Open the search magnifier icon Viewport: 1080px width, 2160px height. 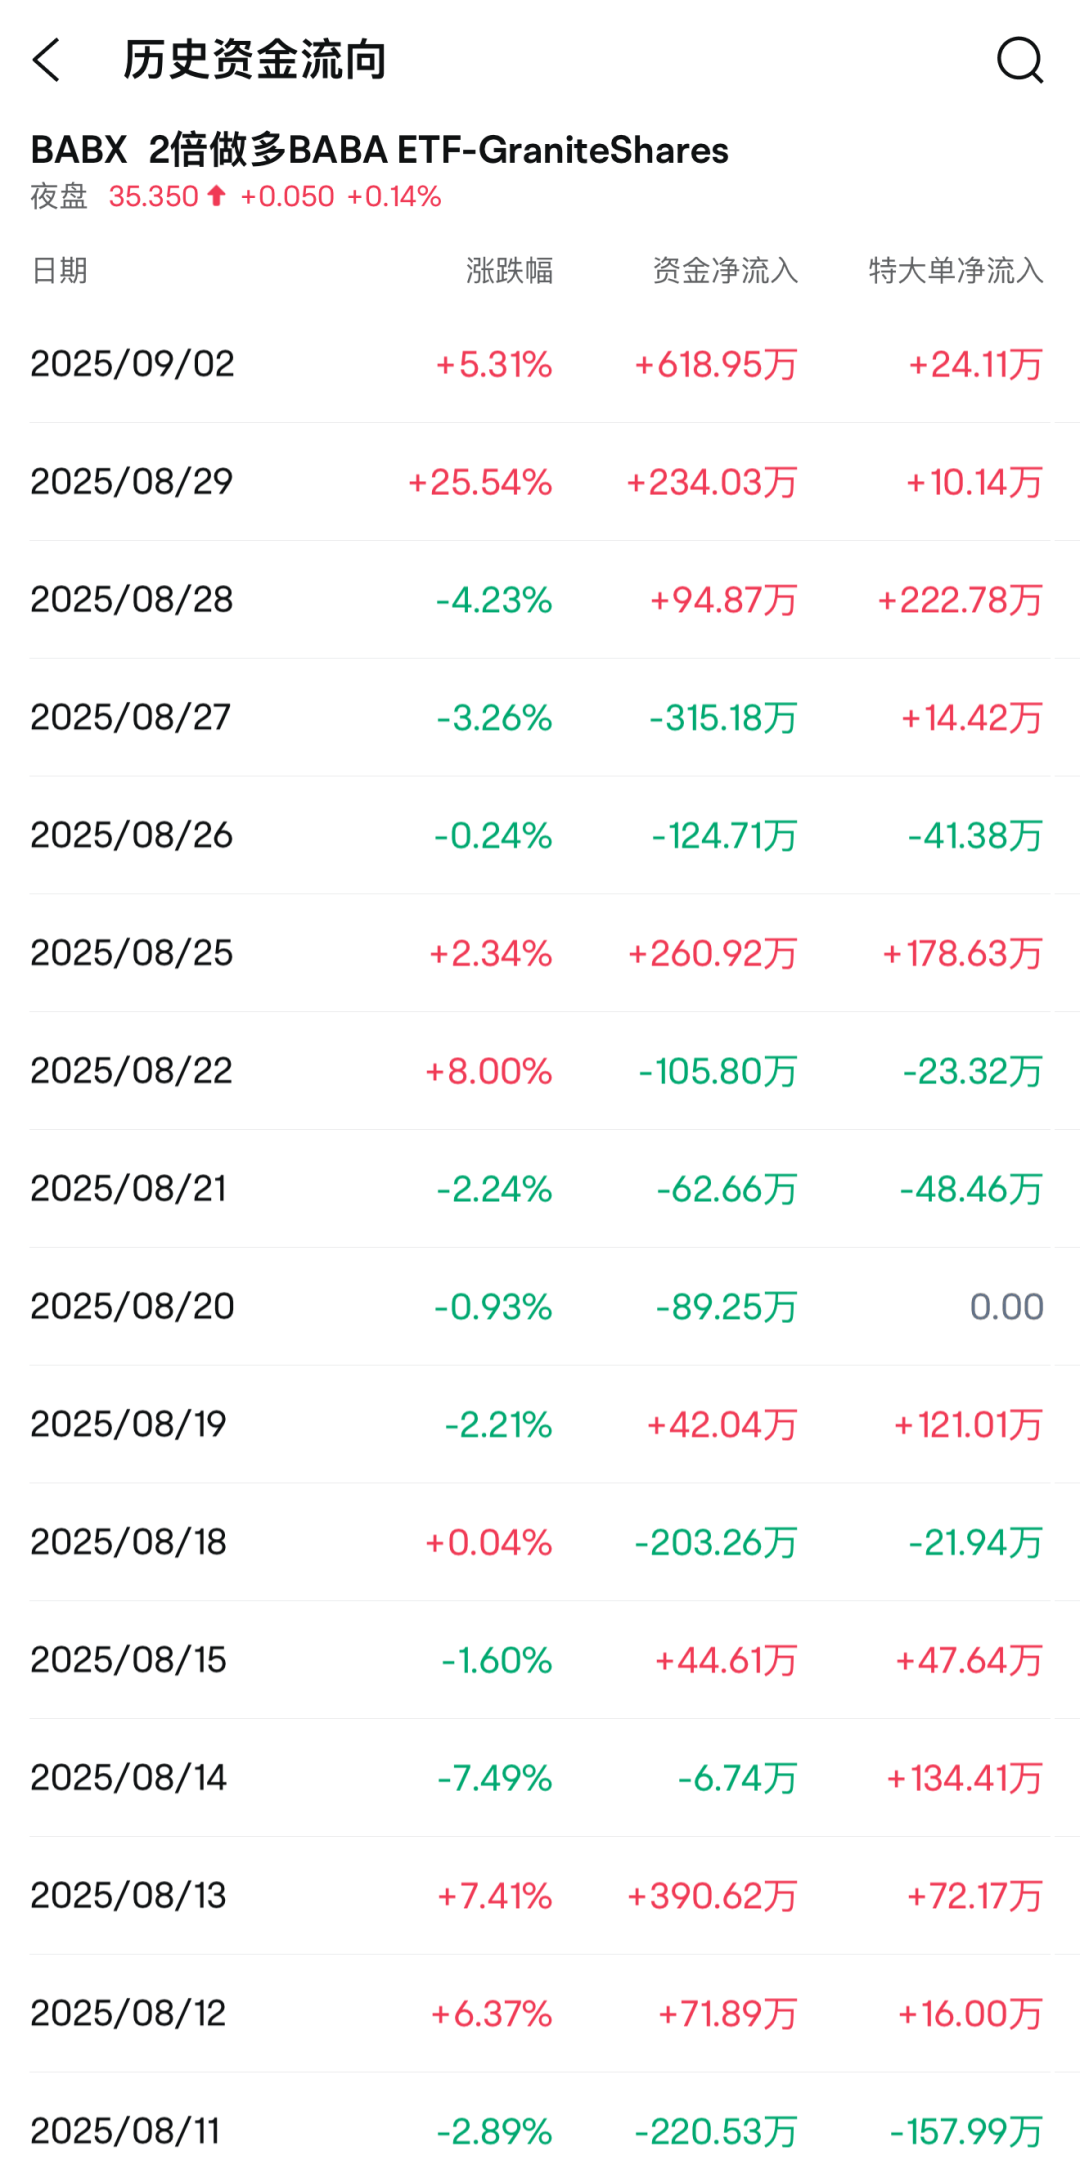point(1018,61)
